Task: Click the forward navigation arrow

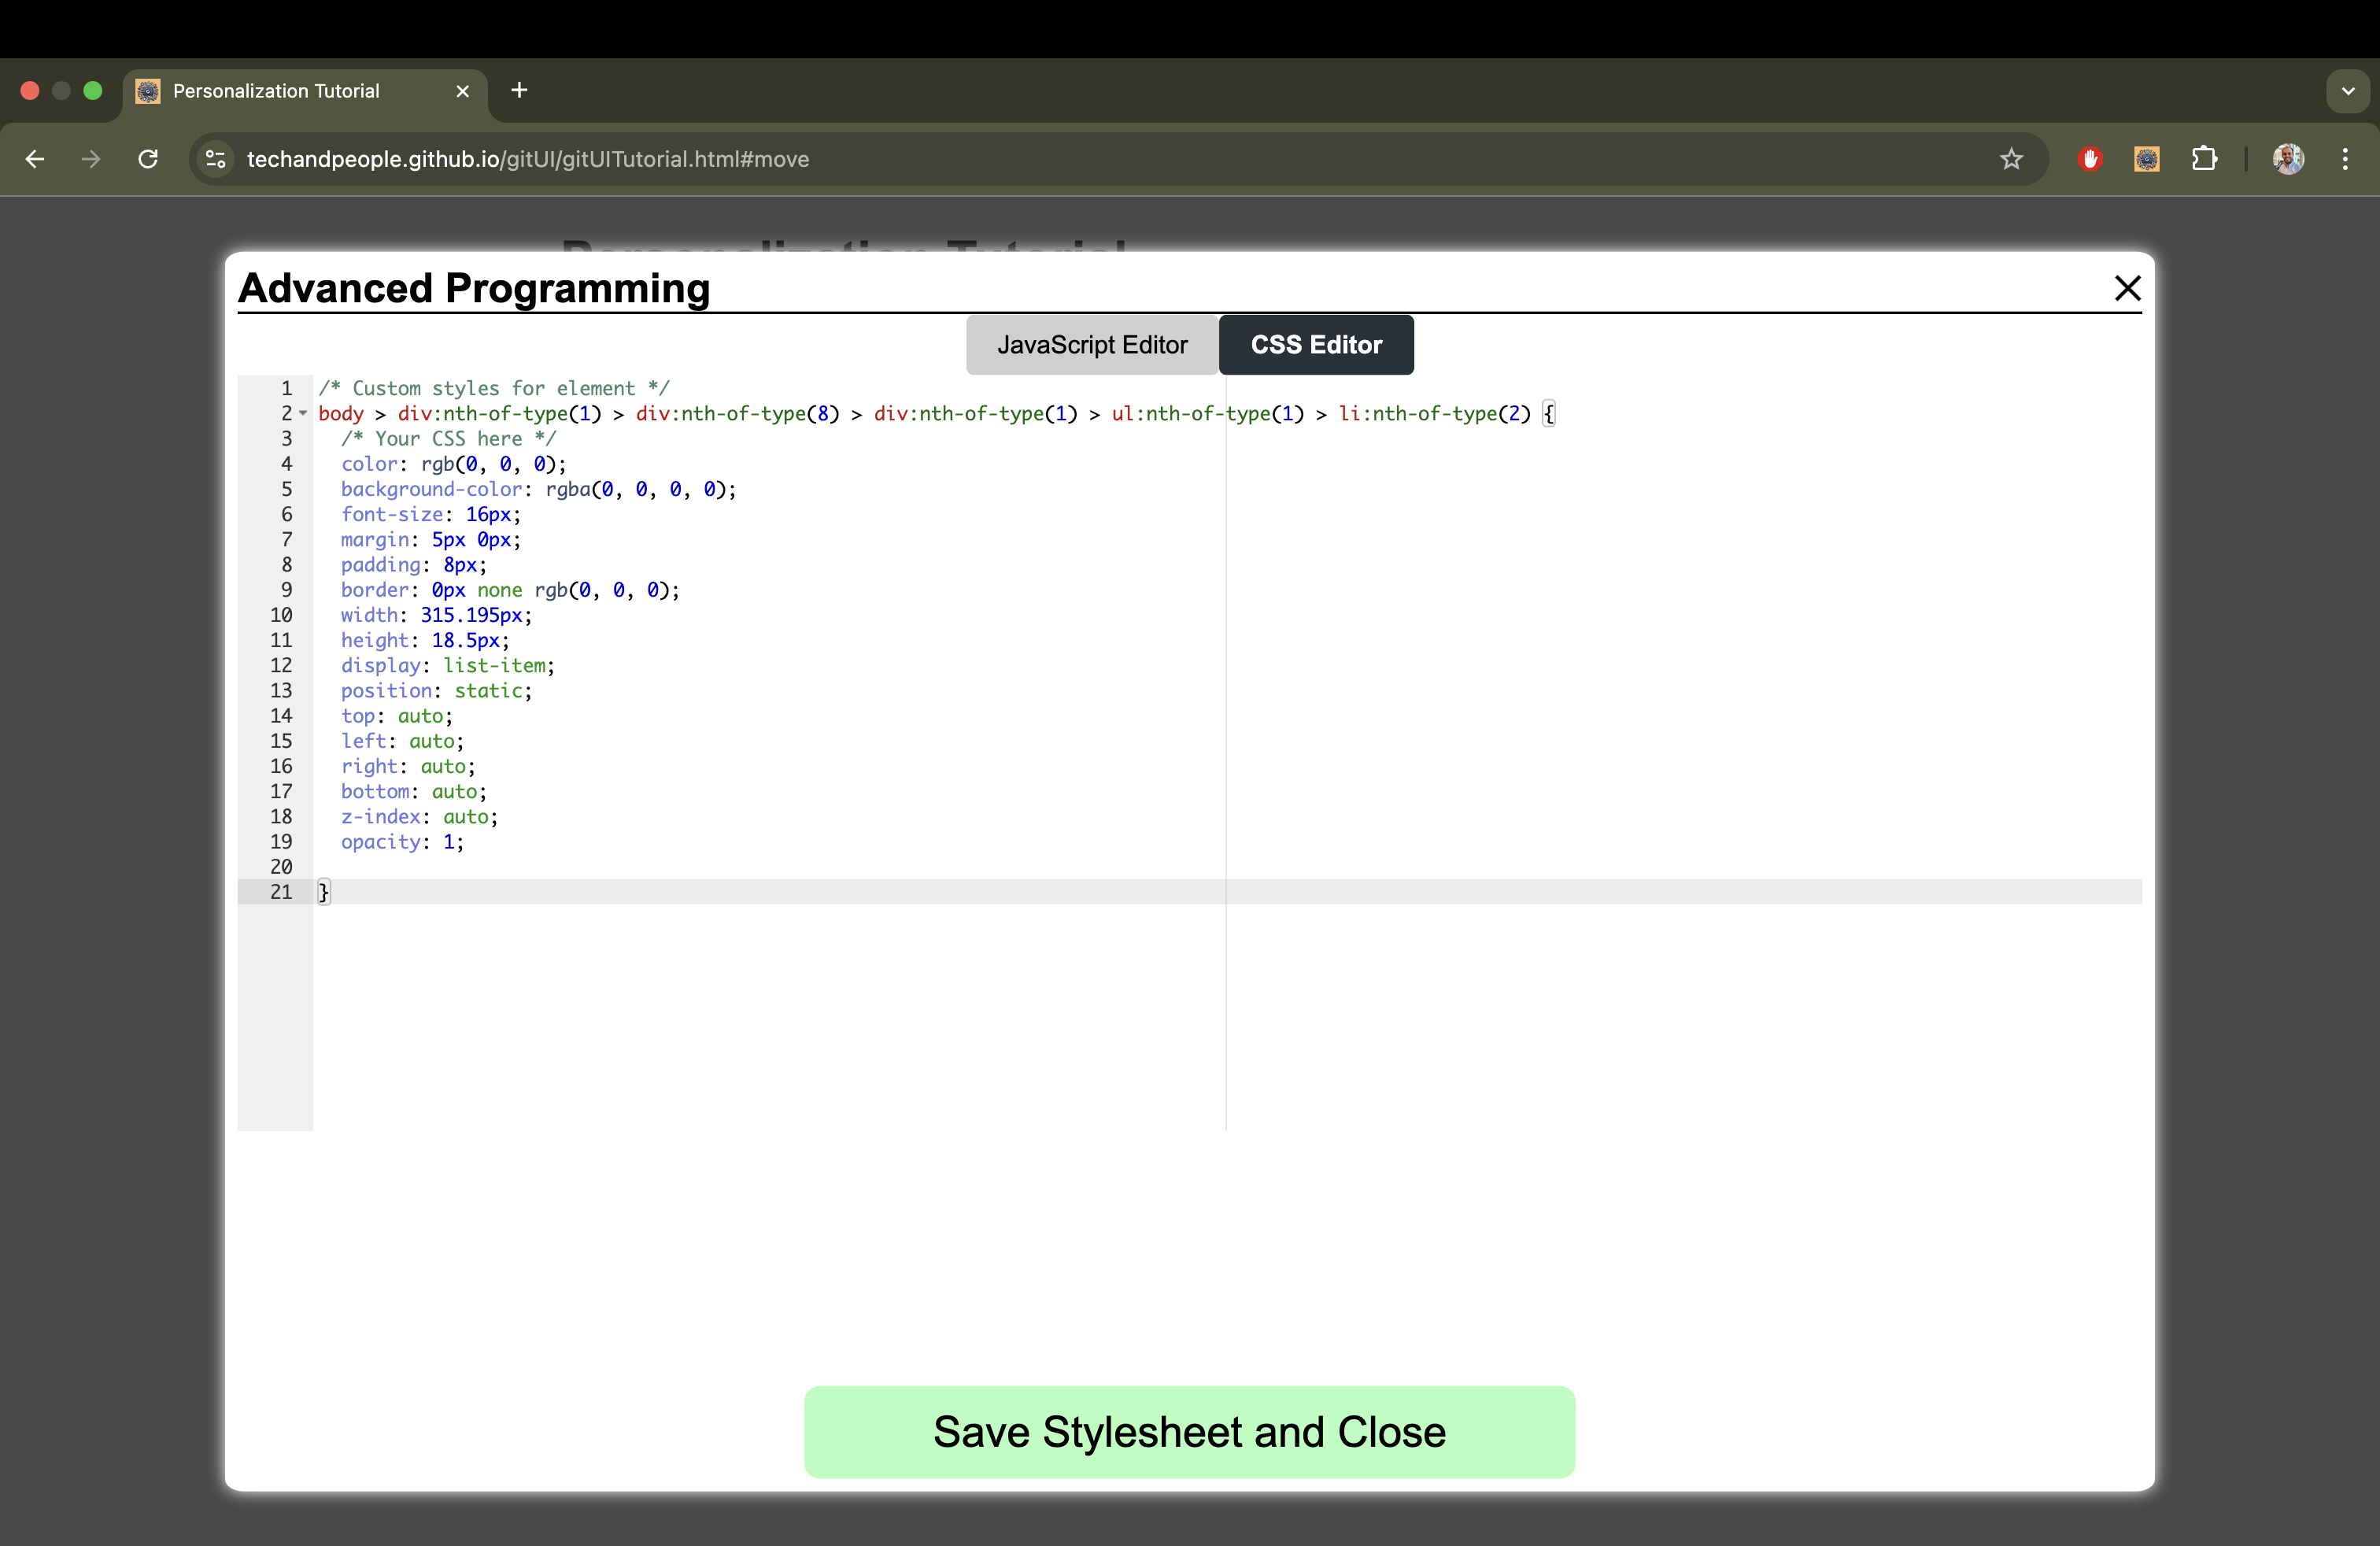Action: tap(91, 159)
